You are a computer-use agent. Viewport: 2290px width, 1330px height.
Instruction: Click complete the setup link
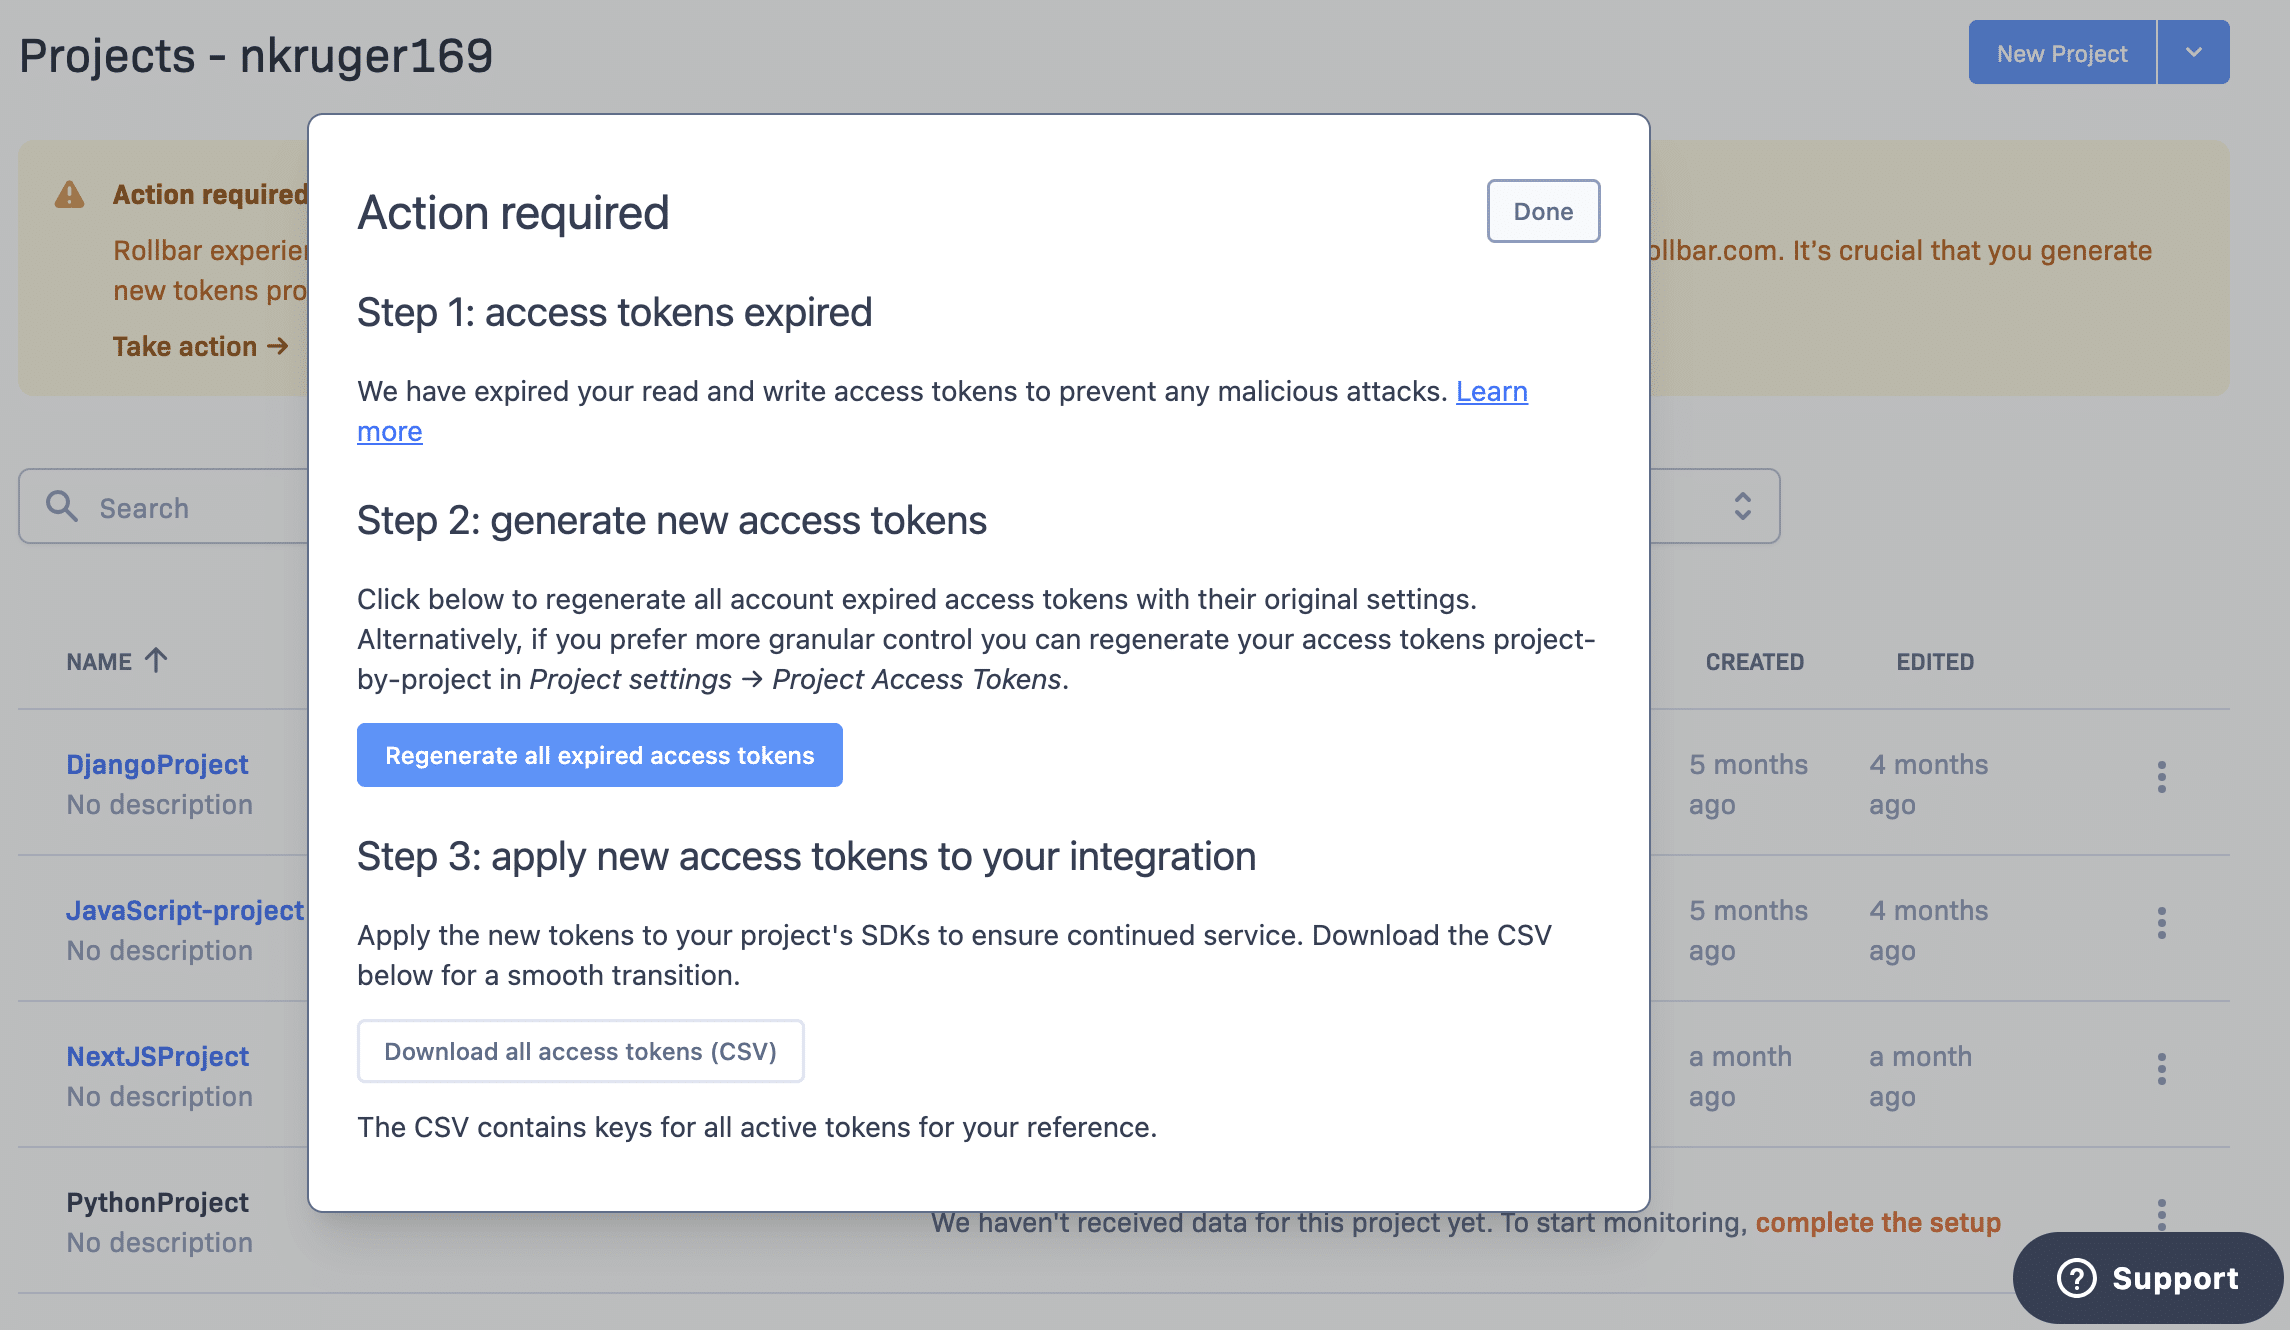point(1877,1222)
